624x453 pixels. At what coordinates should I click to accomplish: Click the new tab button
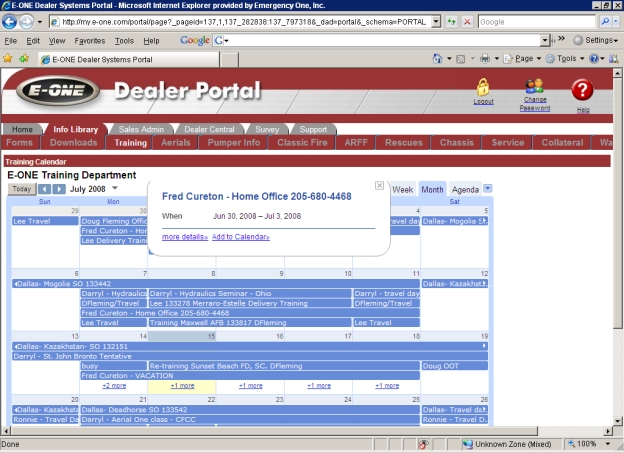coord(229,59)
